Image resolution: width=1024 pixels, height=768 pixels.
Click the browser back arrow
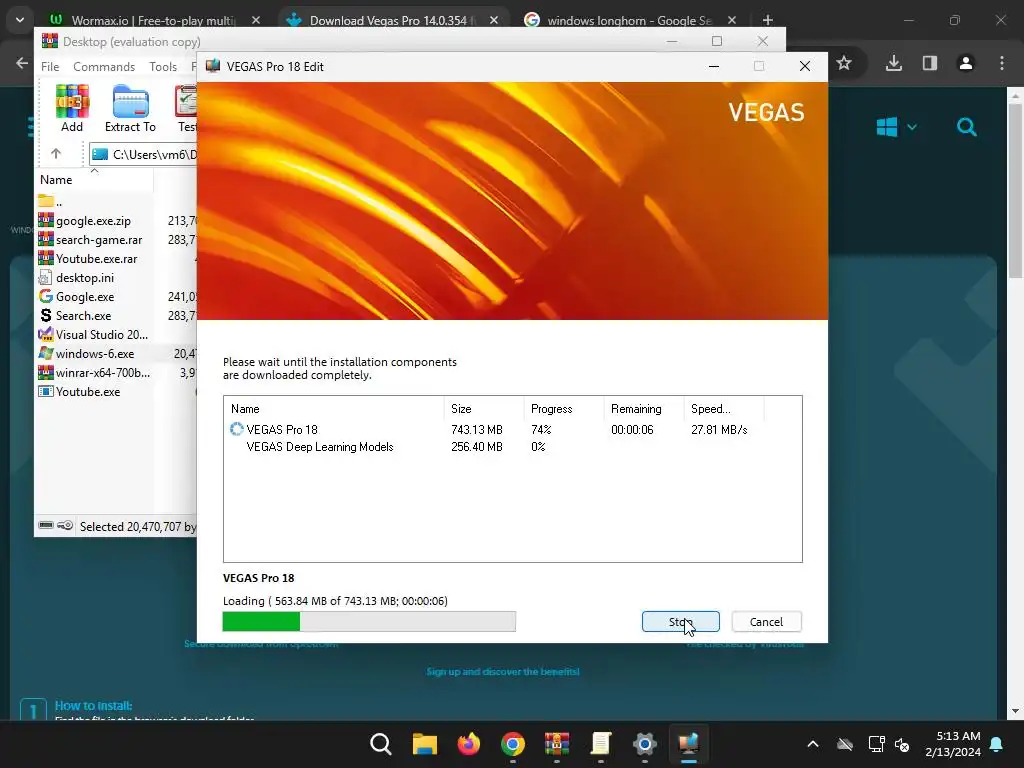coord(22,63)
